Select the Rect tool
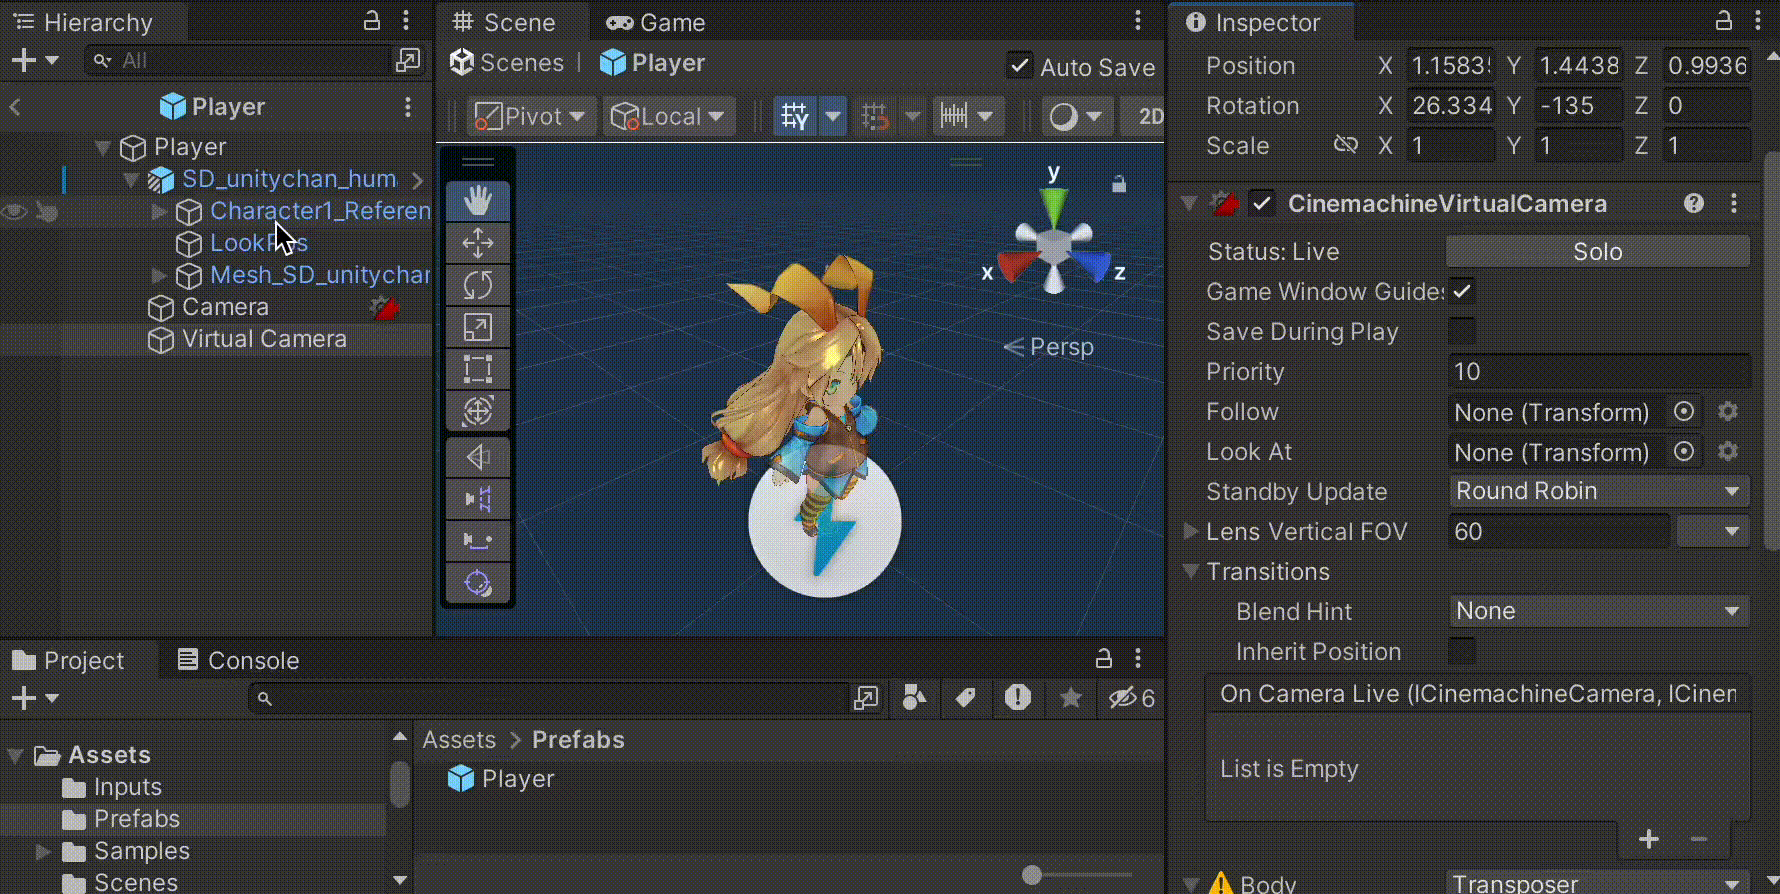 point(478,369)
